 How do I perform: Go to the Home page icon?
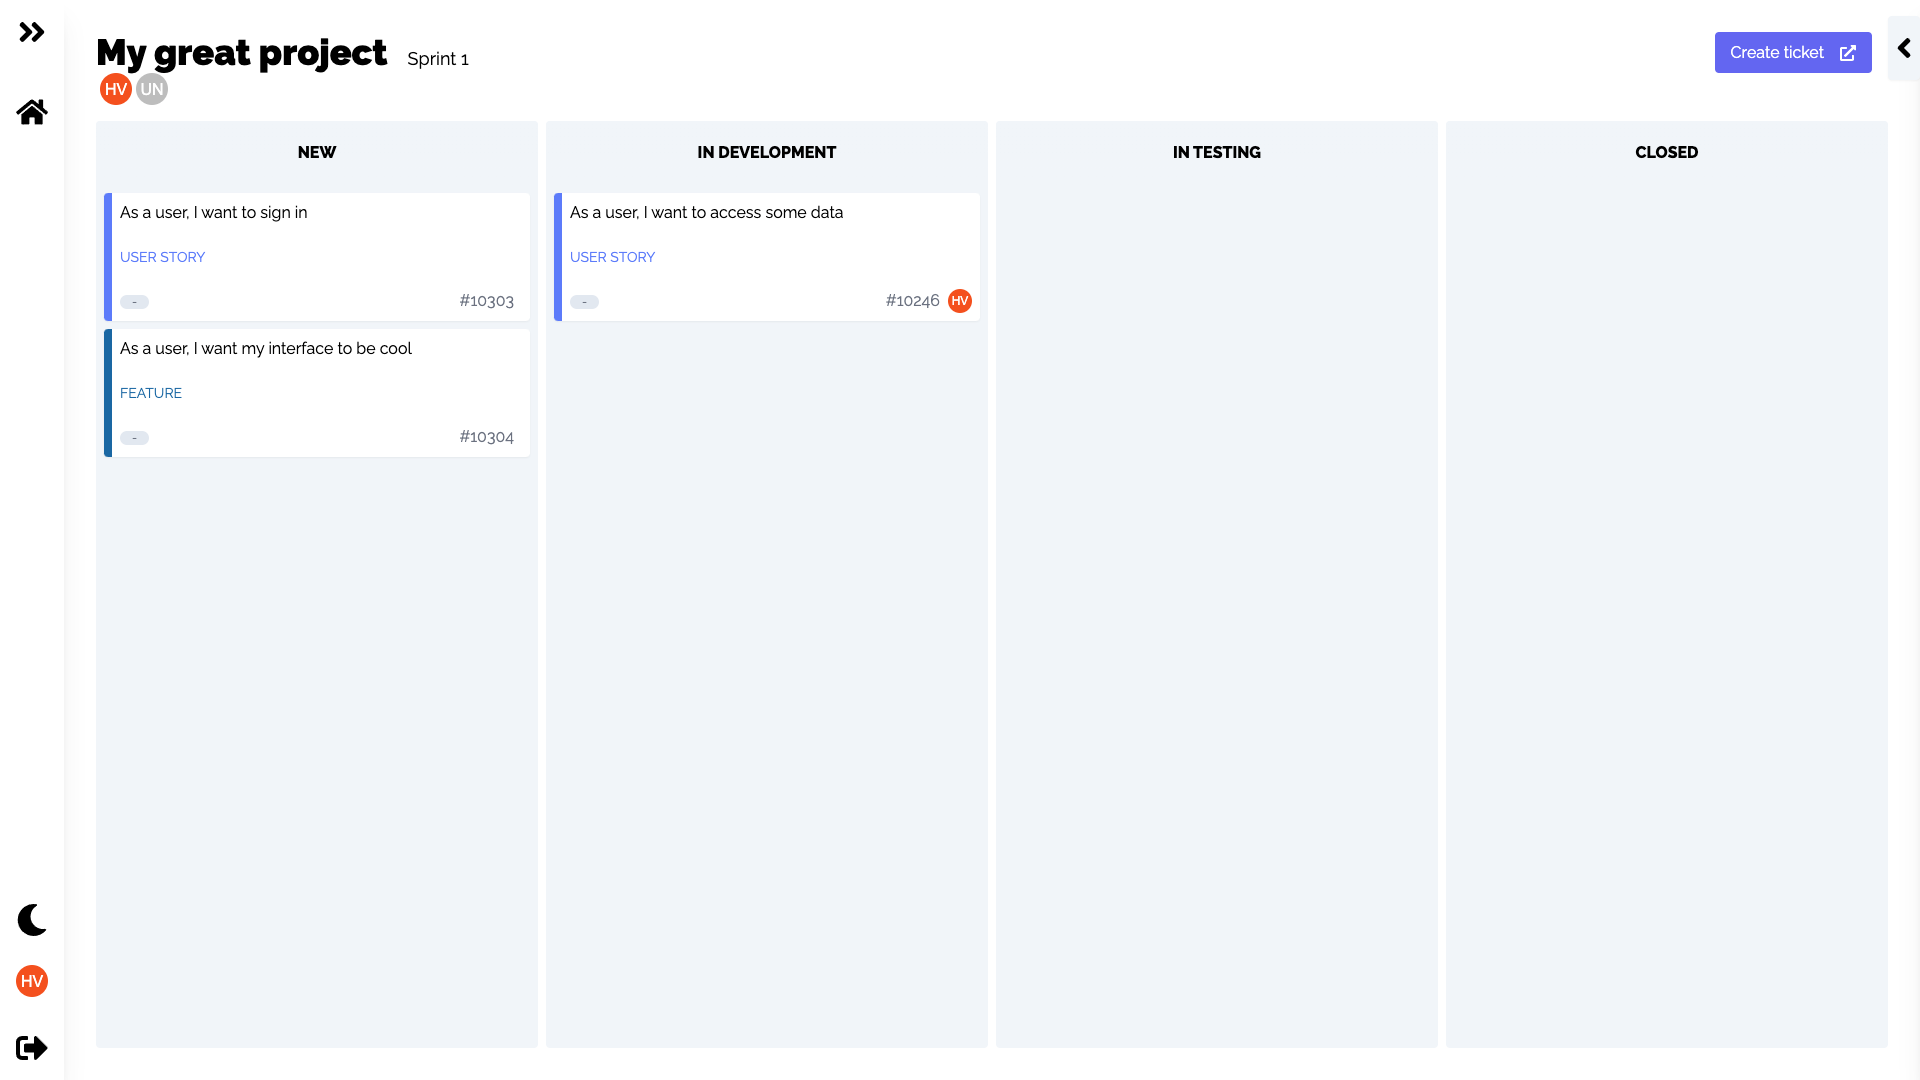32,112
